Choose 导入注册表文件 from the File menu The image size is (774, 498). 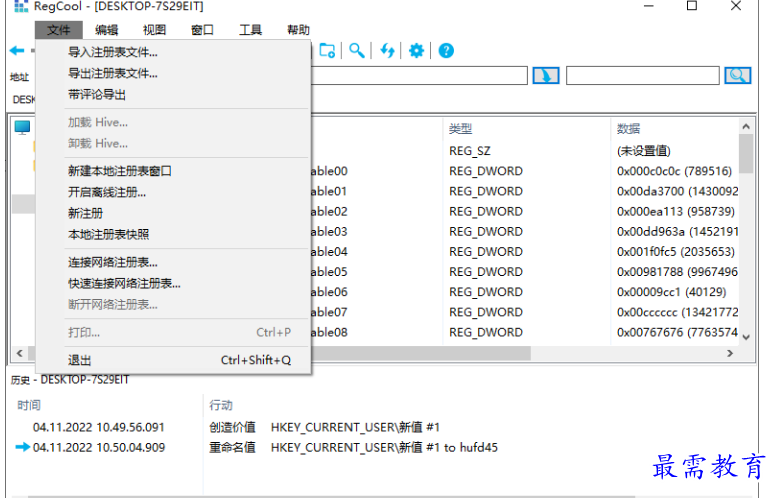pyautogui.click(x=112, y=52)
